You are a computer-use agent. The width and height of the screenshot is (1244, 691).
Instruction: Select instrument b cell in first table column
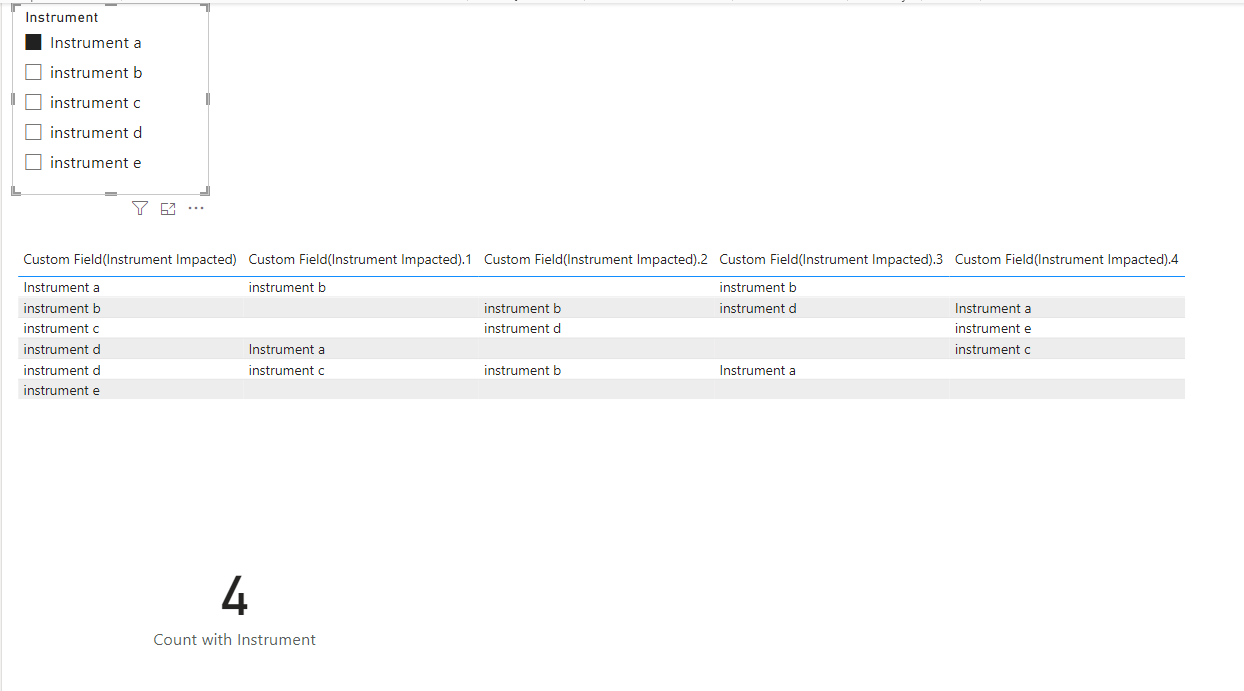(62, 308)
